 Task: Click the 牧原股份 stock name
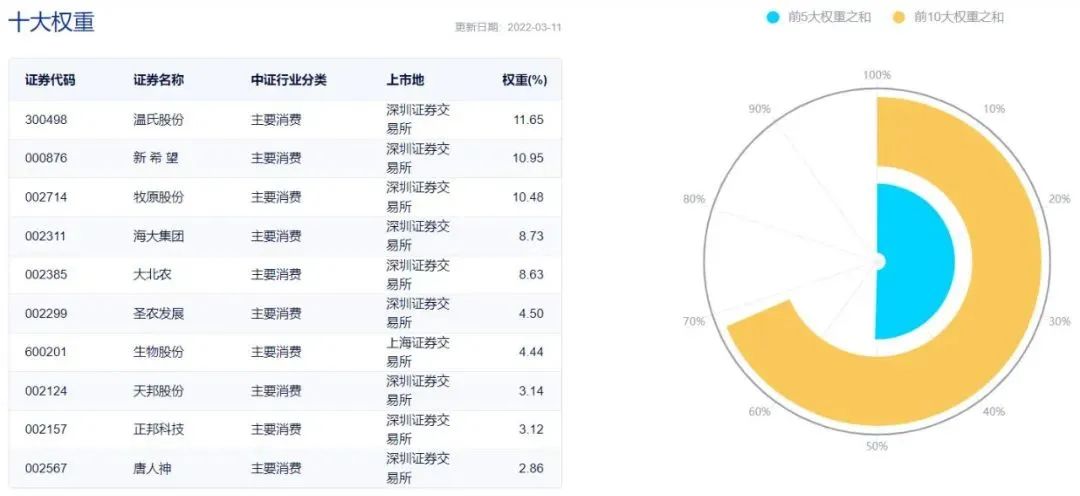point(158,197)
